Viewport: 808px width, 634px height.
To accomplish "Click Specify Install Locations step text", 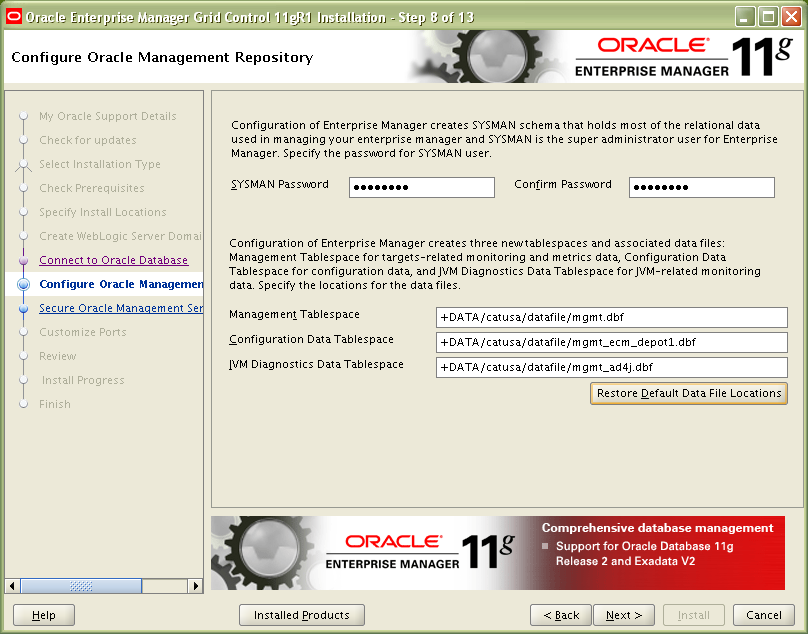I will tap(103, 212).
